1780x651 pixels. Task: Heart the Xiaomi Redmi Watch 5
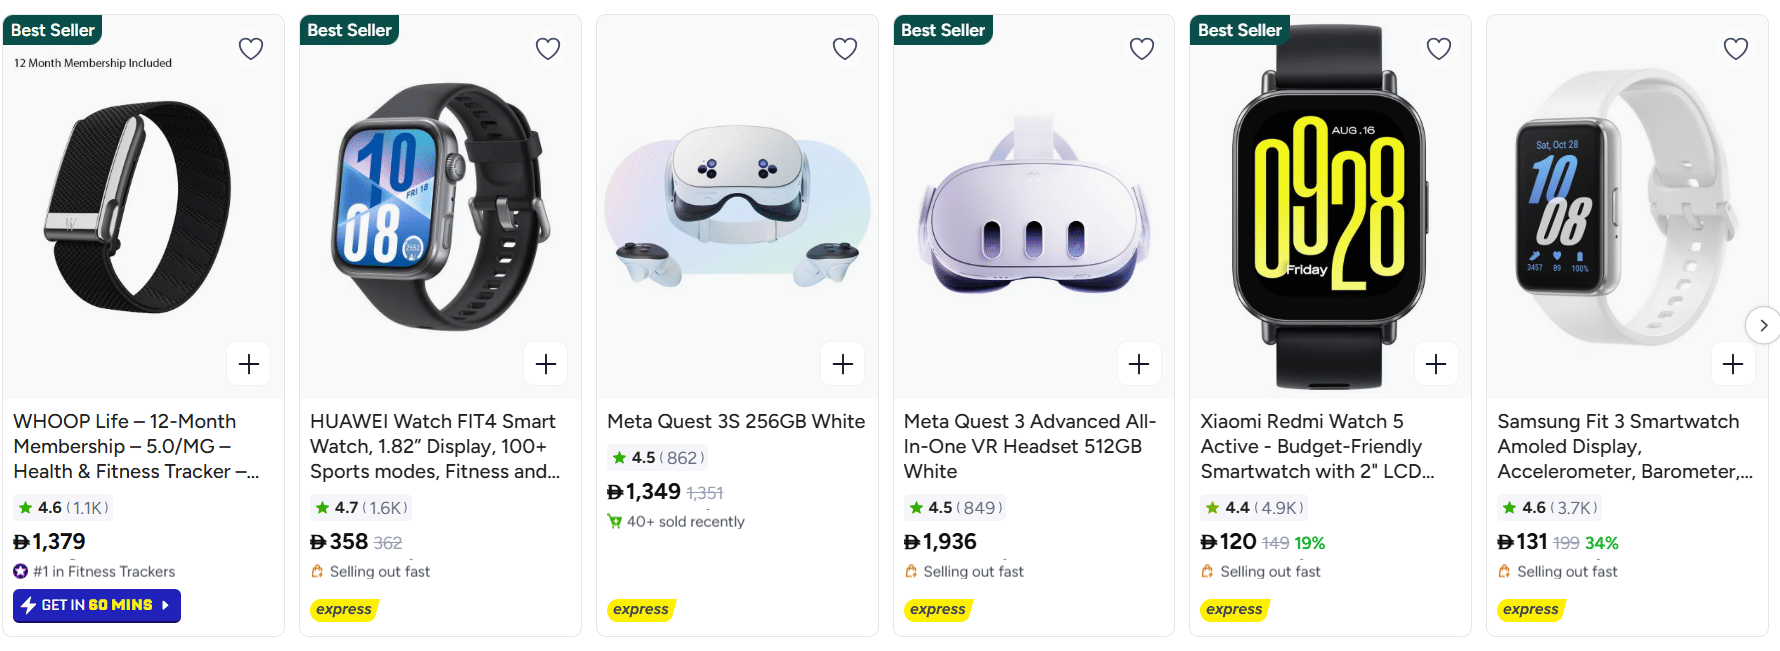tap(1439, 48)
